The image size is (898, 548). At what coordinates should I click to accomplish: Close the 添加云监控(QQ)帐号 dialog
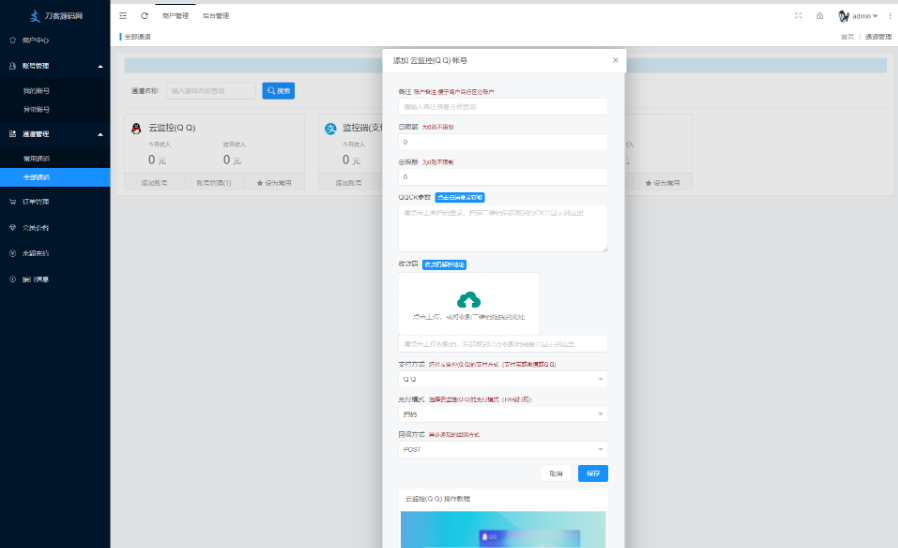pos(616,60)
